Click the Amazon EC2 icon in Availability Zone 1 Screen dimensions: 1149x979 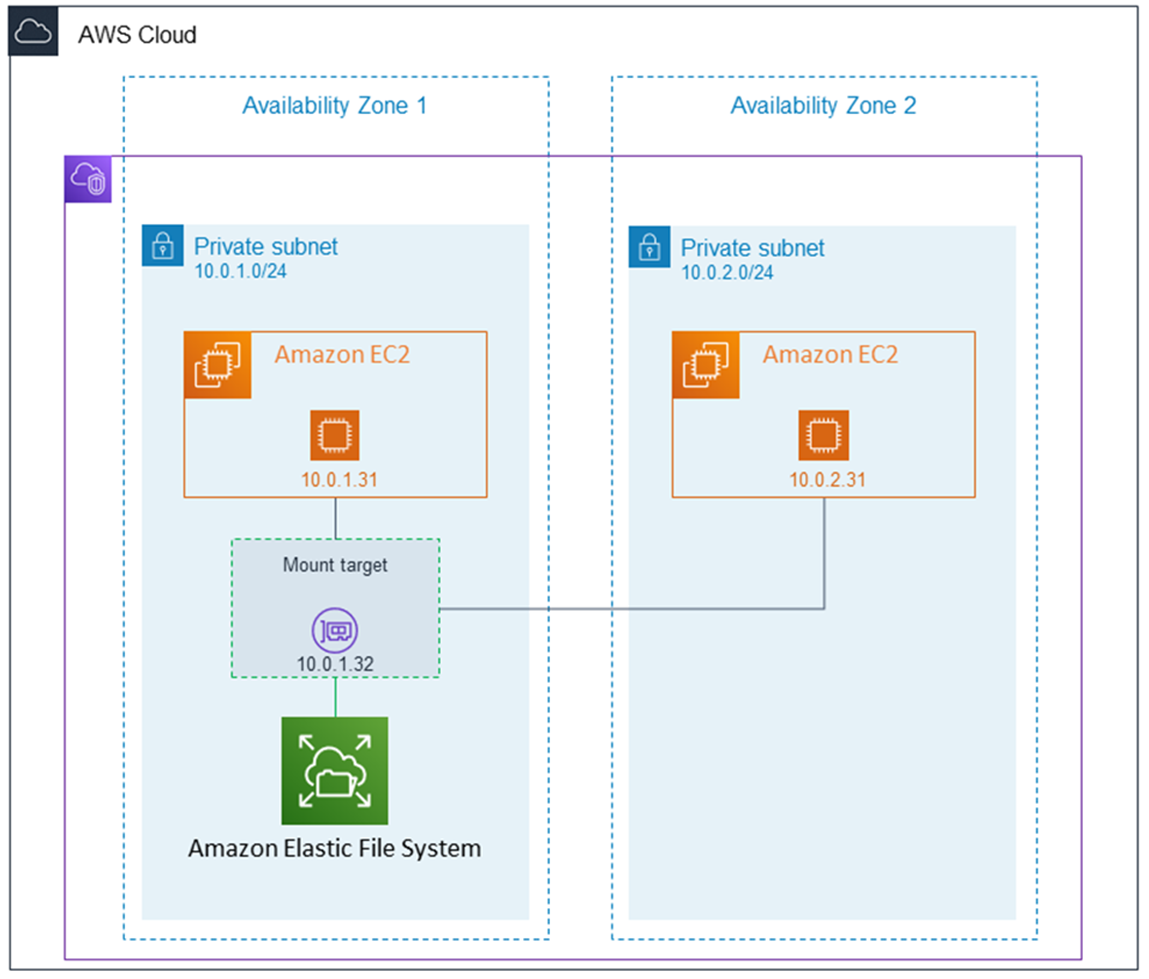click(217, 364)
